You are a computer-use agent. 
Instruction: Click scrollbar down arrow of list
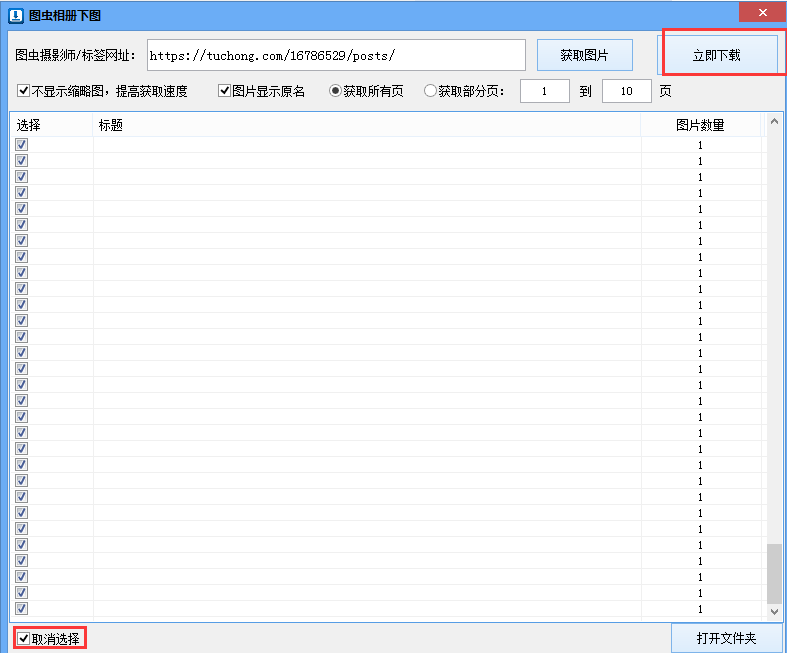point(774,611)
